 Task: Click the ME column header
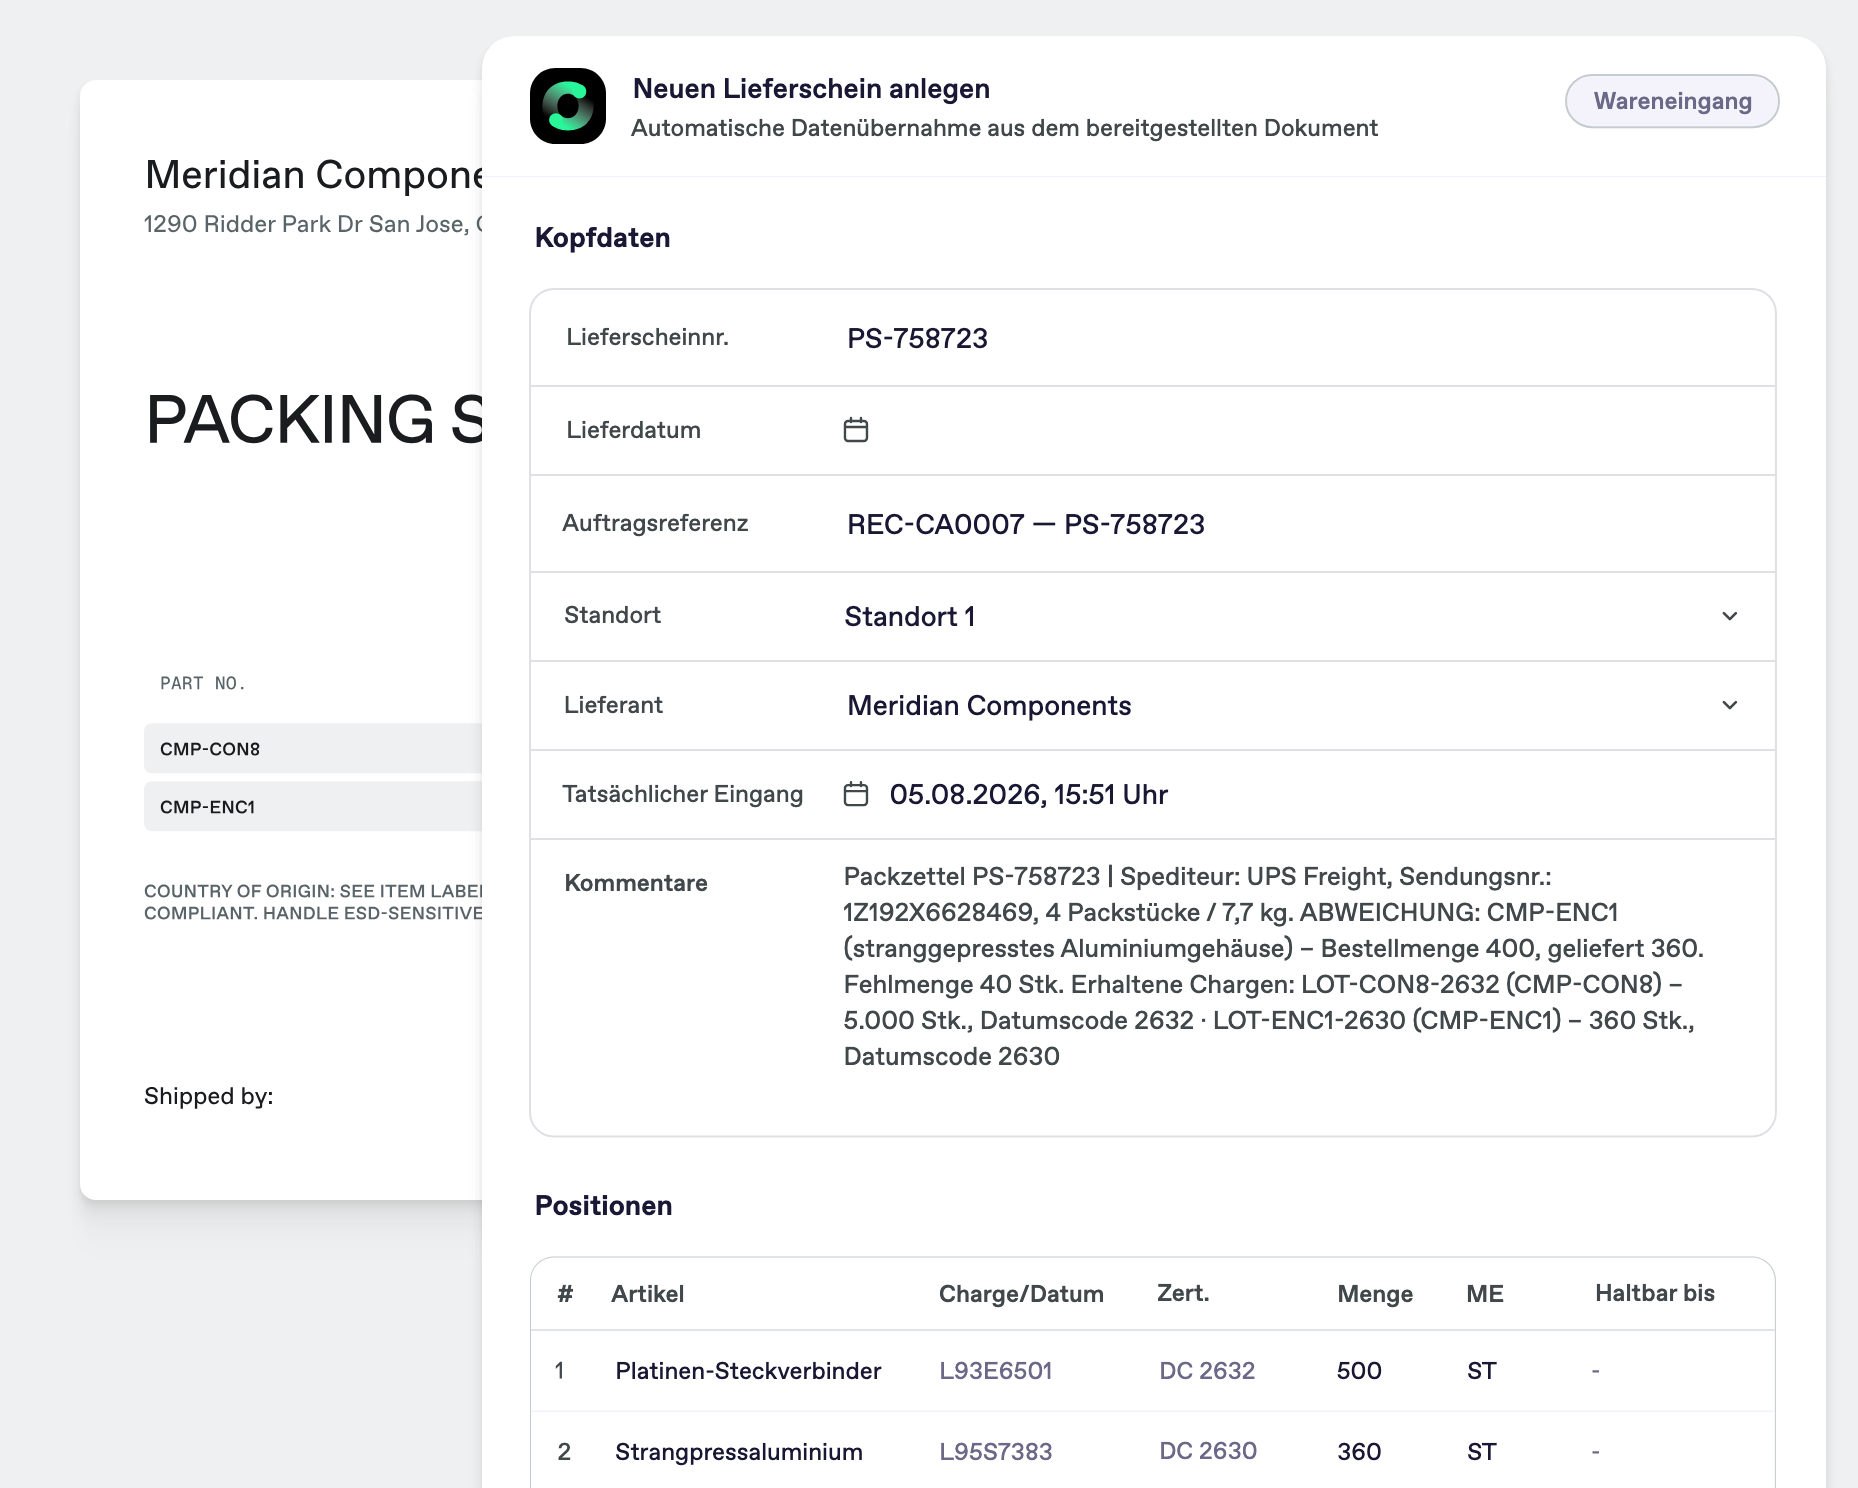click(1485, 1294)
